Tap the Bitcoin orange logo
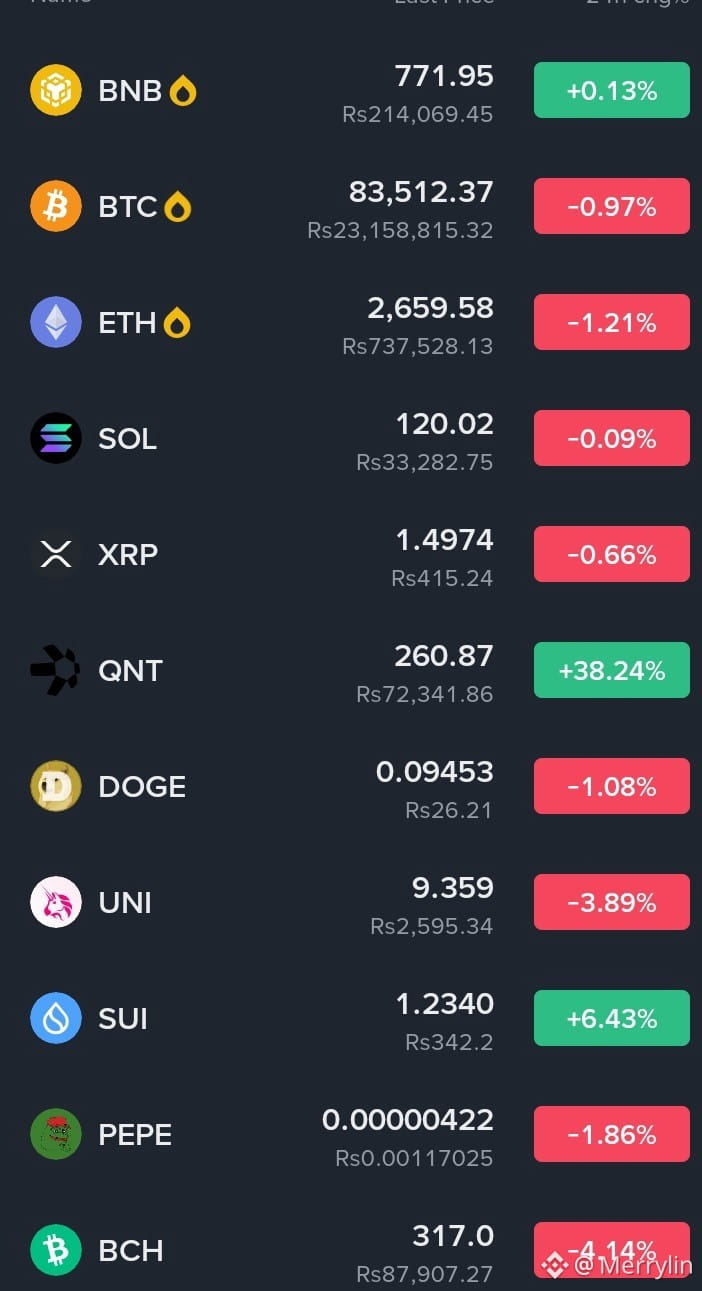This screenshot has height=1291, width=702. click(55, 206)
